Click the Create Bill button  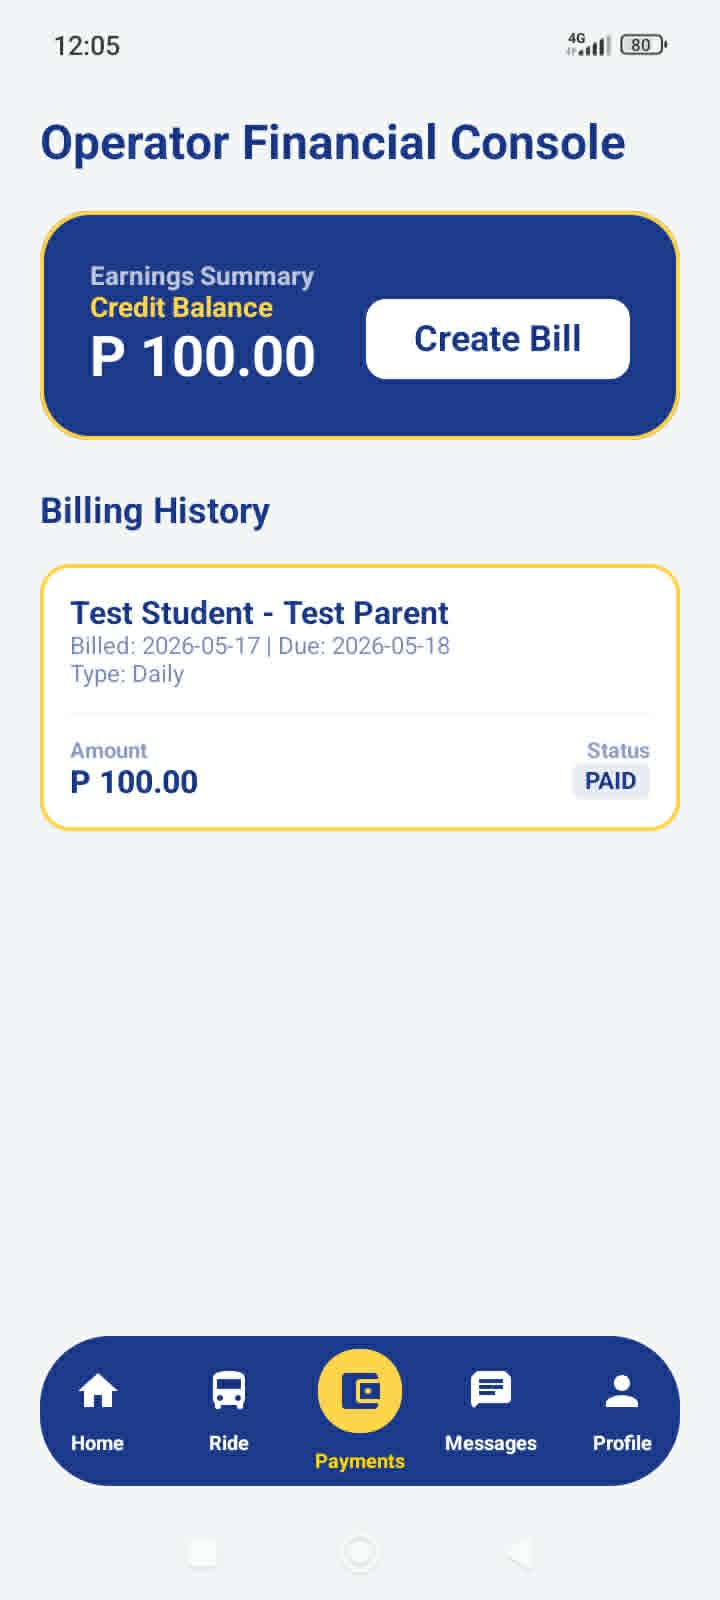pyautogui.click(x=498, y=339)
